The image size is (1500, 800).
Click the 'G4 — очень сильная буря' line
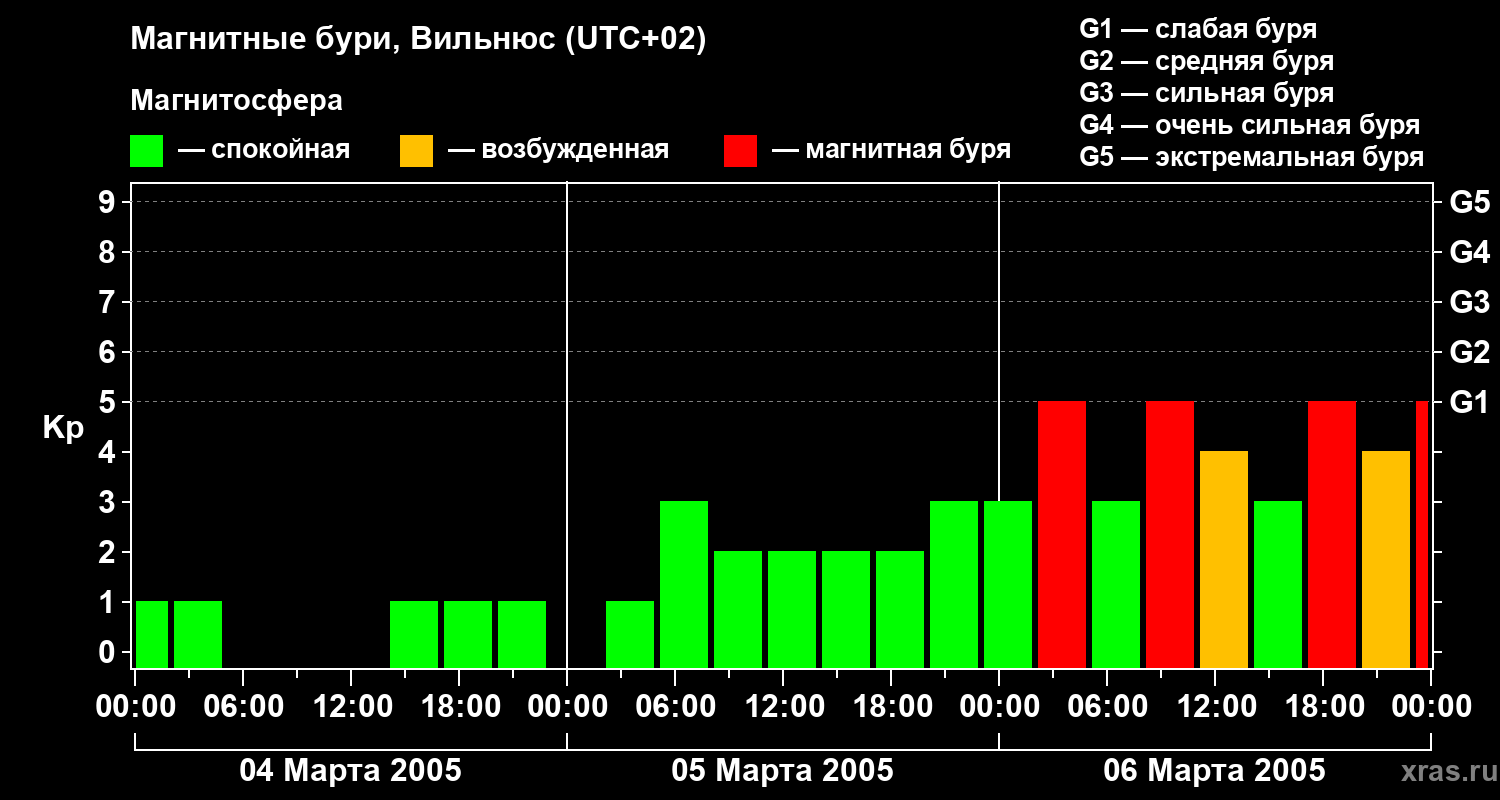point(1250,125)
